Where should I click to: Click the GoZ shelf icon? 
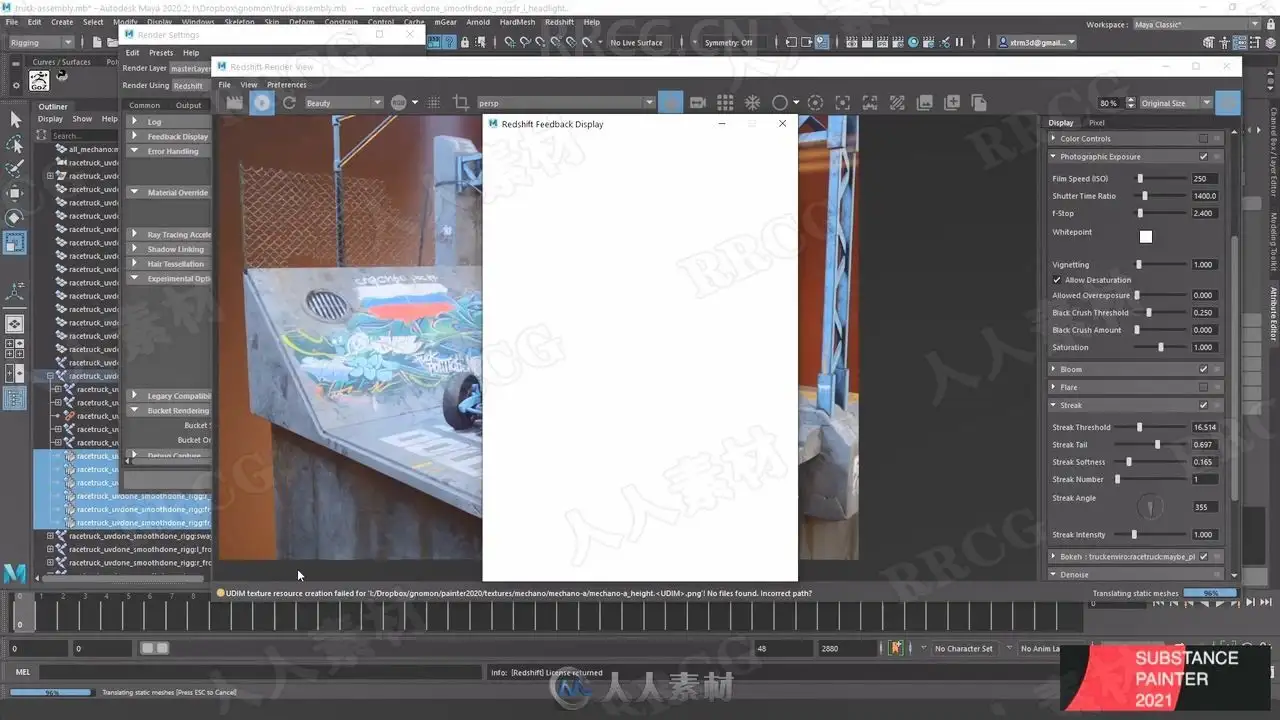[39, 80]
